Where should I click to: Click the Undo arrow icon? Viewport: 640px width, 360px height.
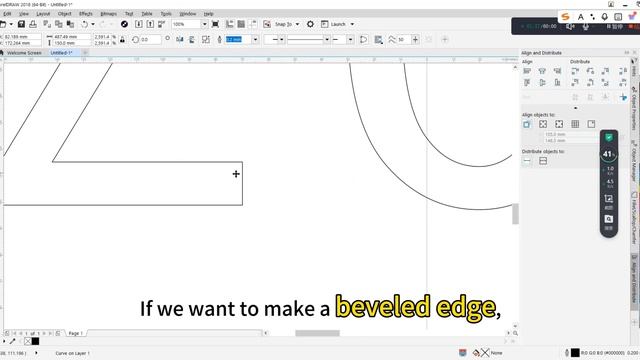coord(84,24)
